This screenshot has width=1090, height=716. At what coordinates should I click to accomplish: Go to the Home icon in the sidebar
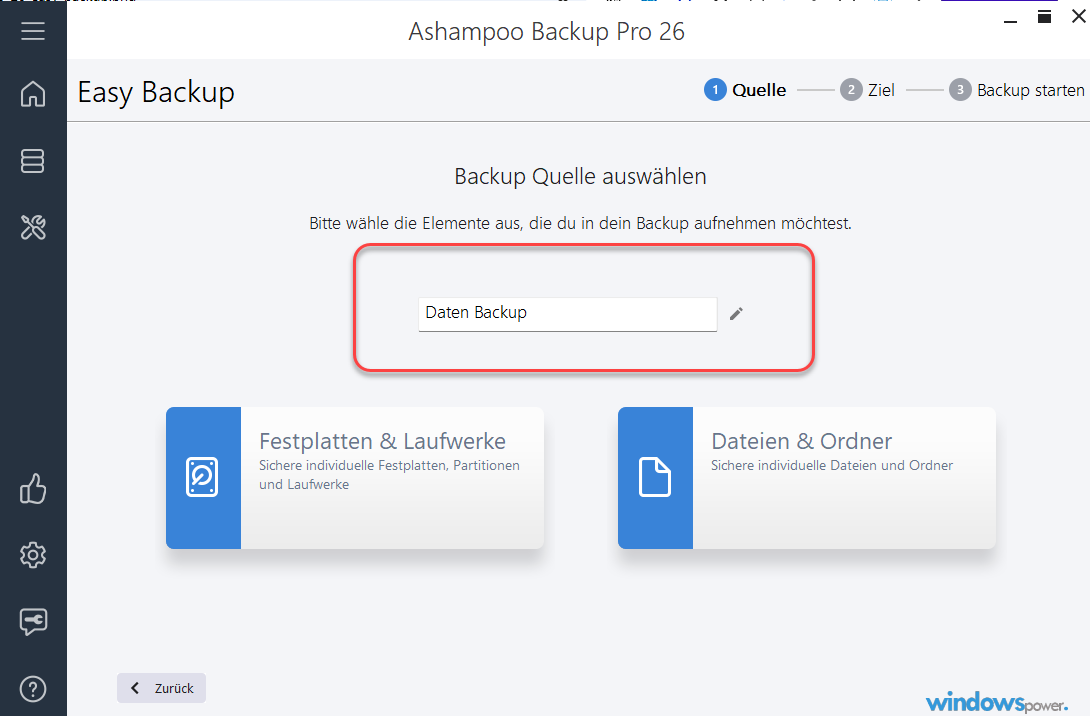tap(33, 94)
